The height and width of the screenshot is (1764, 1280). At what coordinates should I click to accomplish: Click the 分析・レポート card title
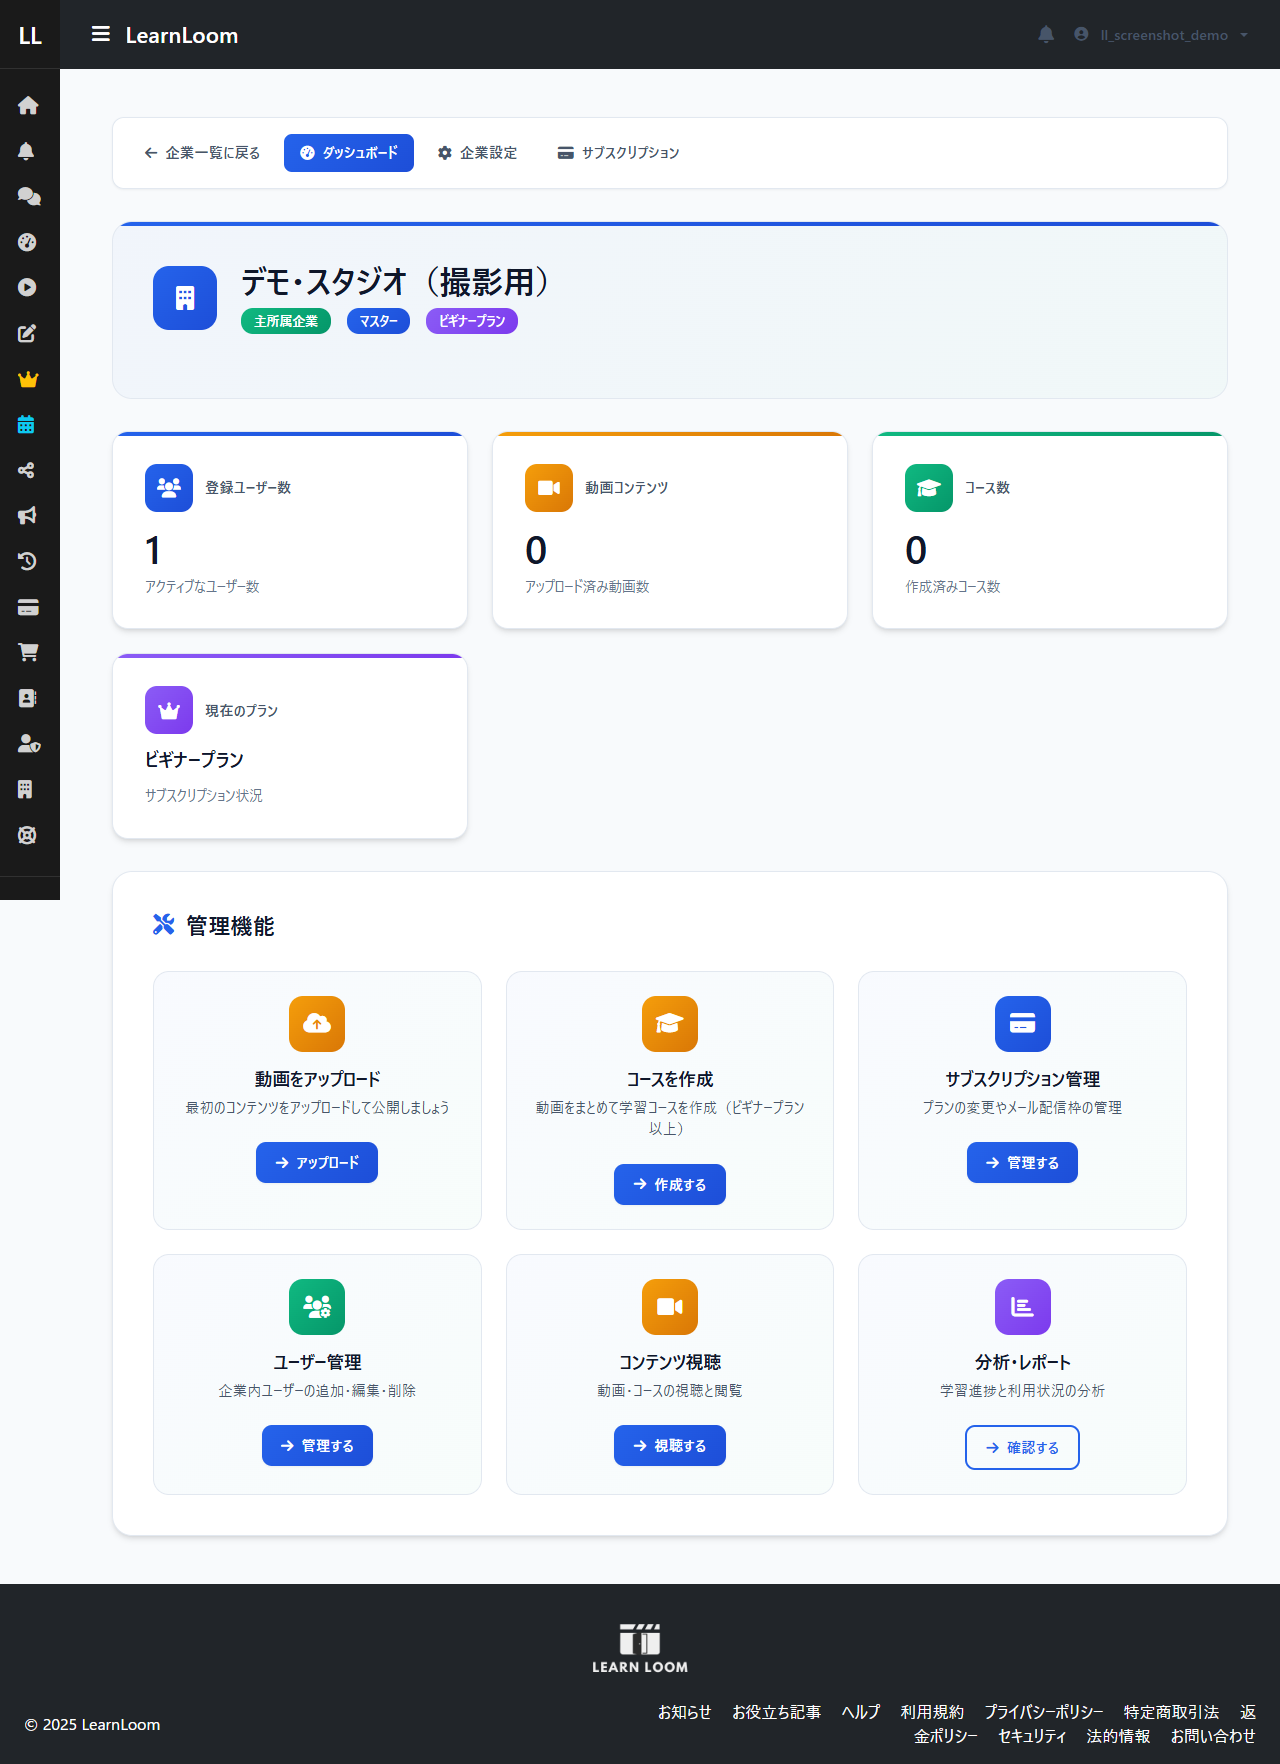point(1023,1363)
